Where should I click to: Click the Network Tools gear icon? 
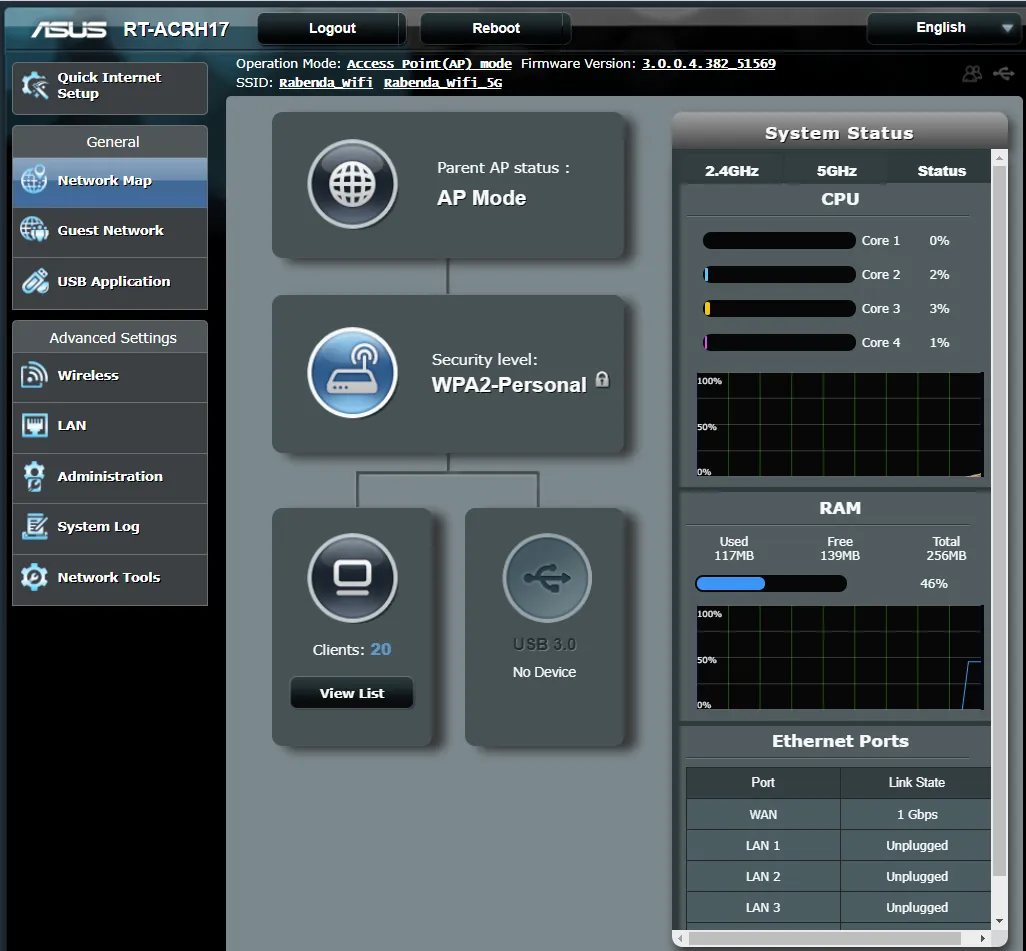click(34, 577)
